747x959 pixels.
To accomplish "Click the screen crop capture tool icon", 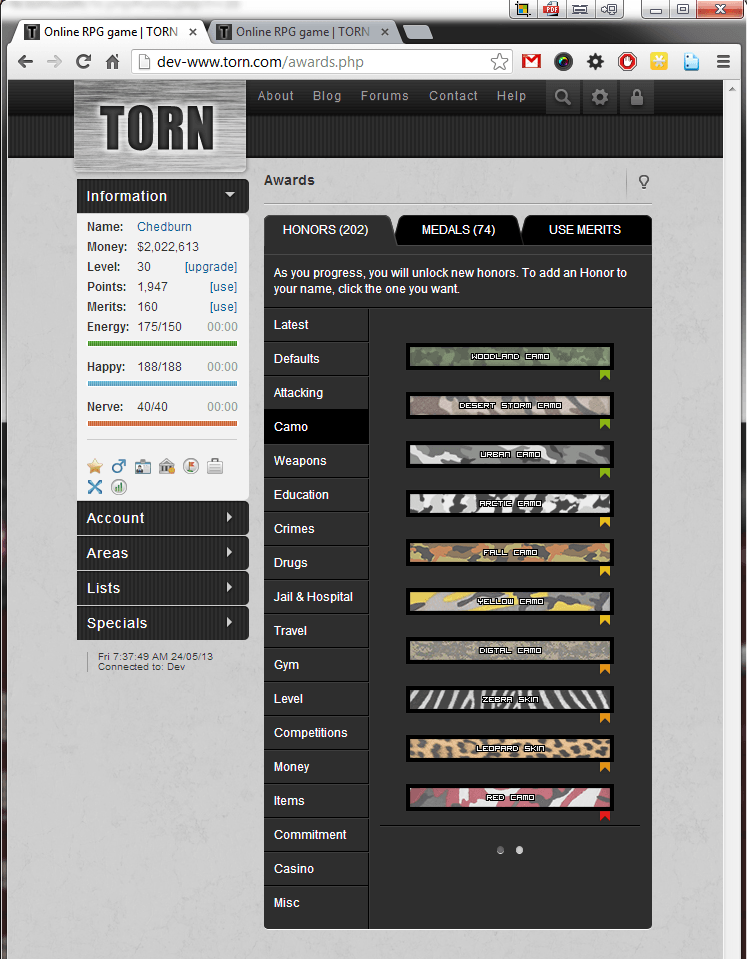I will tap(523, 9).
